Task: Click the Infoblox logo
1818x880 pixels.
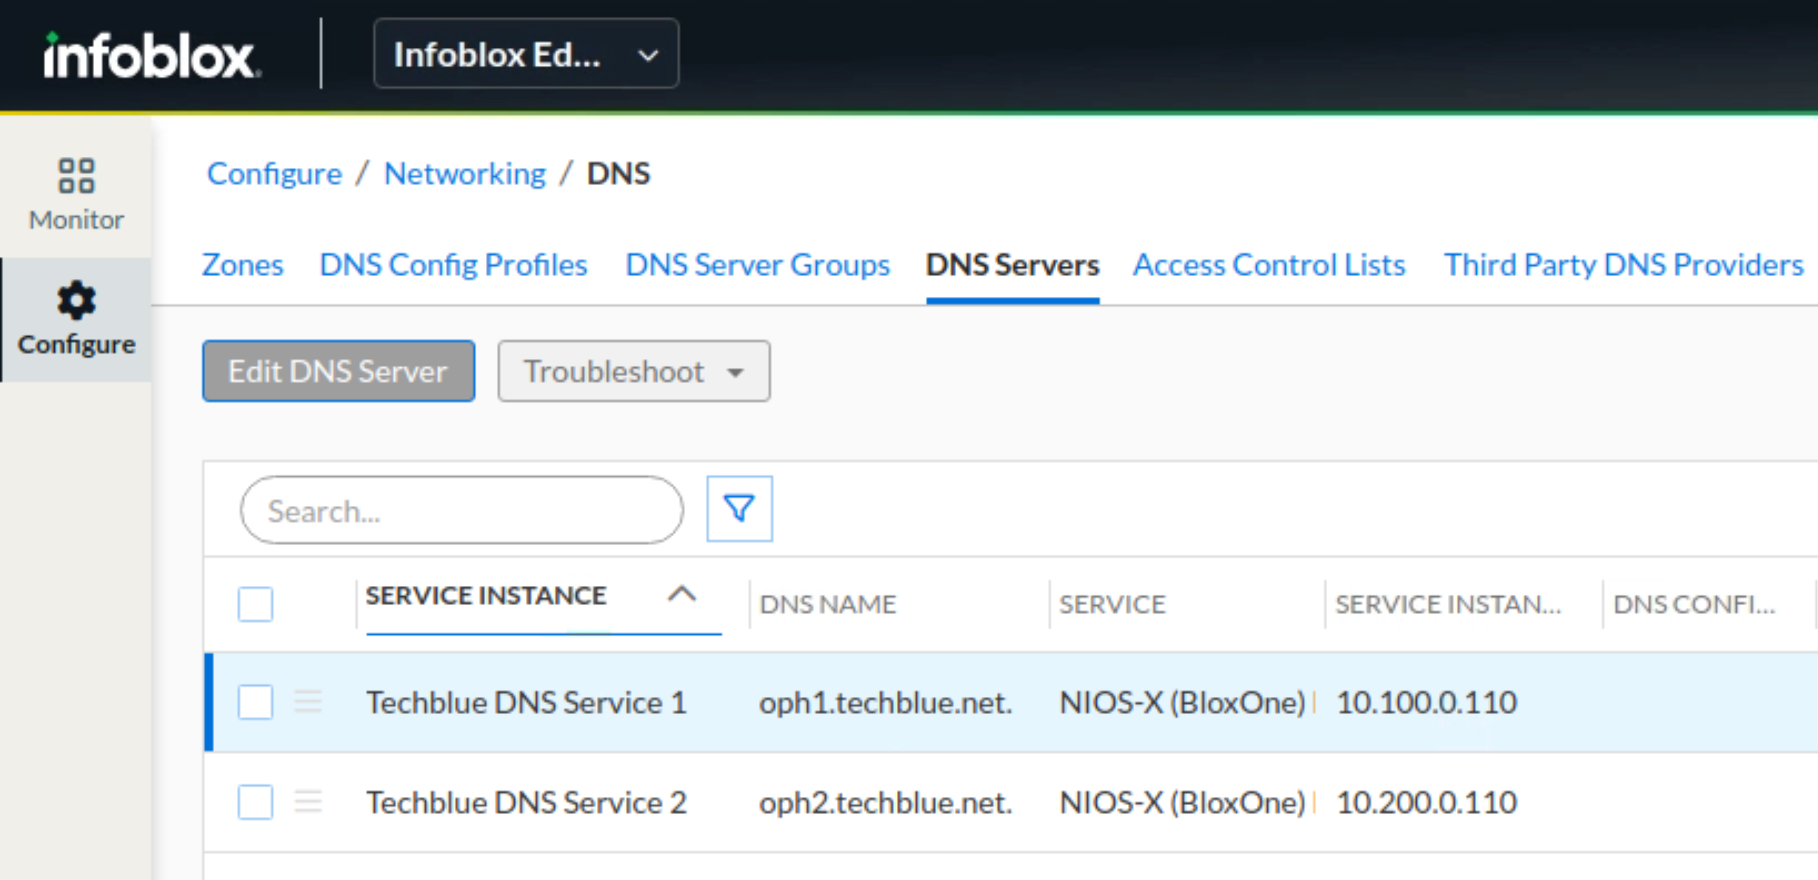Action: click(x=151, y=55)
